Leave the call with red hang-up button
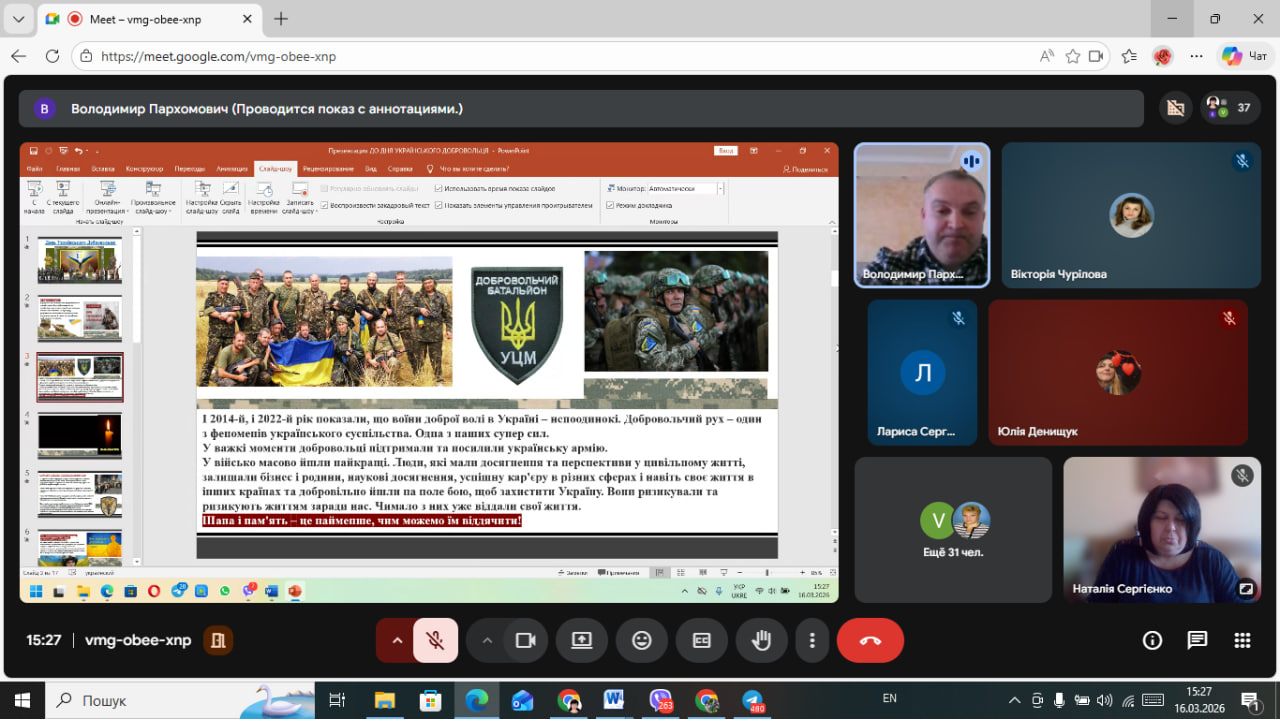 coord(870,641)
